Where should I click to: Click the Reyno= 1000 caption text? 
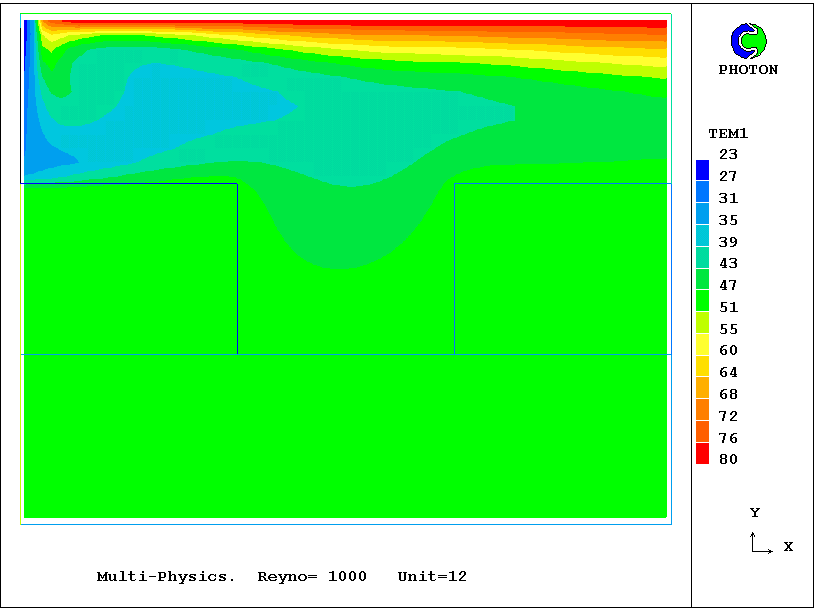312,577
